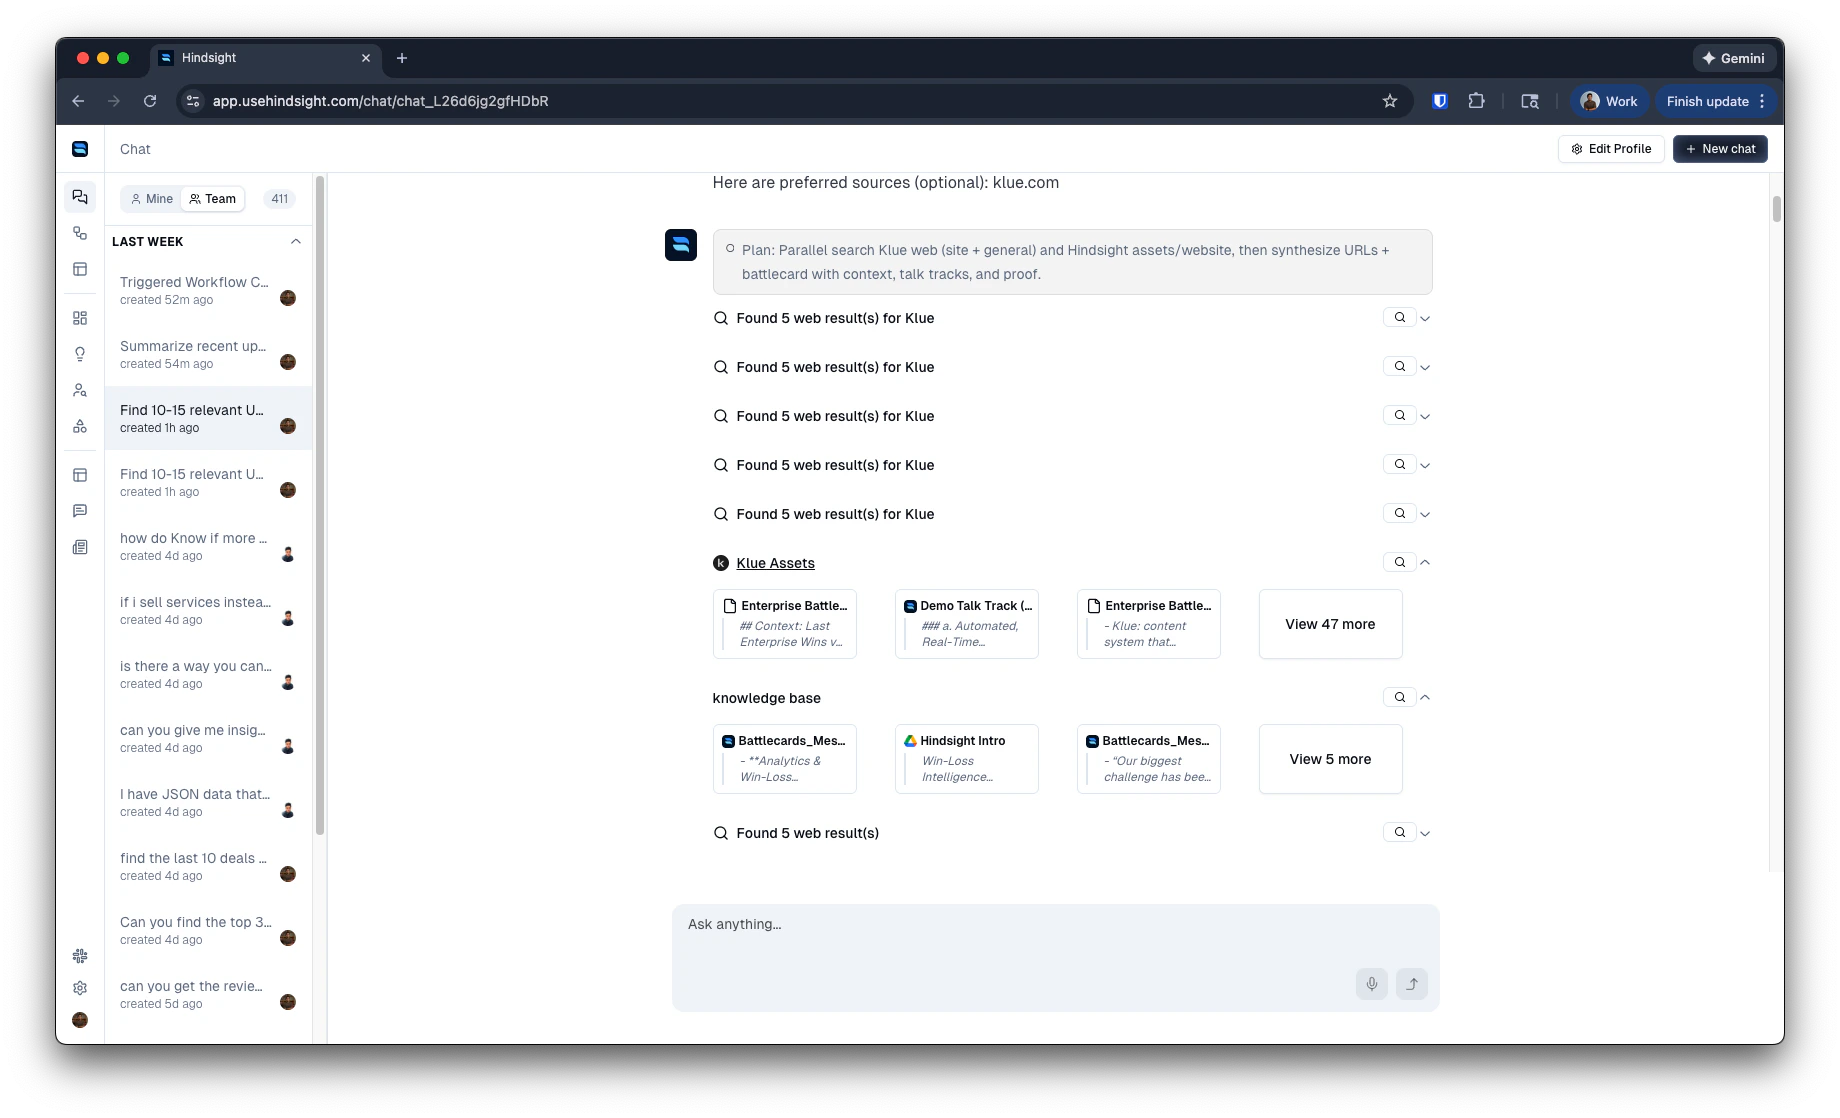The image size is (1840, 1118).
Task: Toggle bookmark star in address bar
Action: [1389, 100]
